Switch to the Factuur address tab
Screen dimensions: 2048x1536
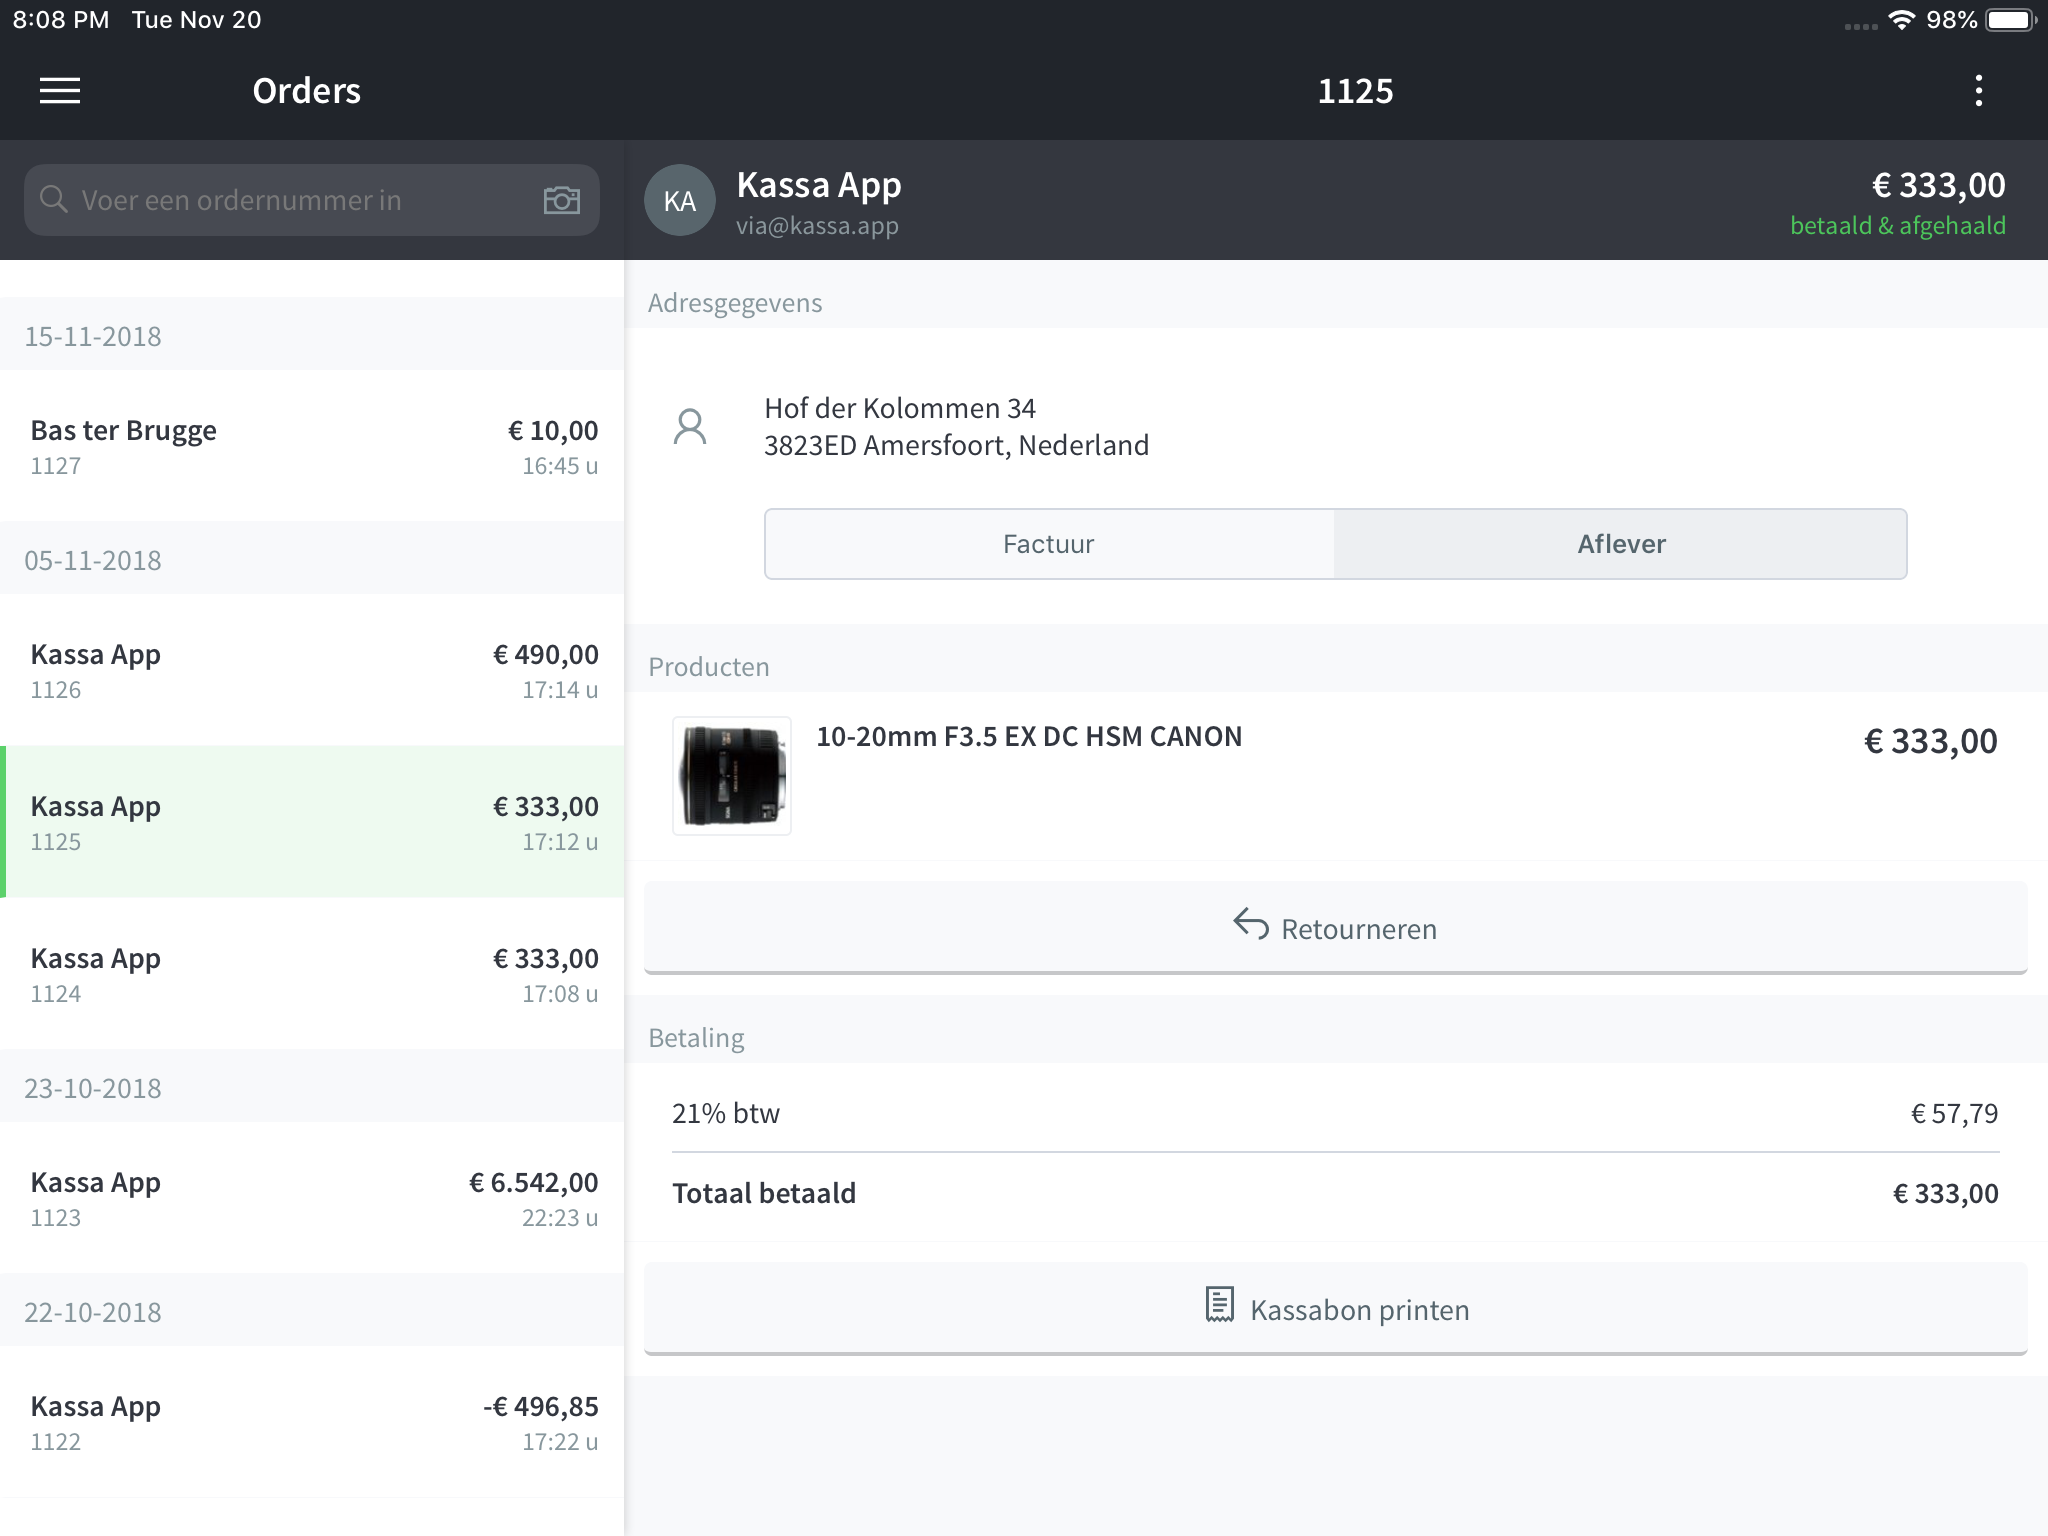1048,544
